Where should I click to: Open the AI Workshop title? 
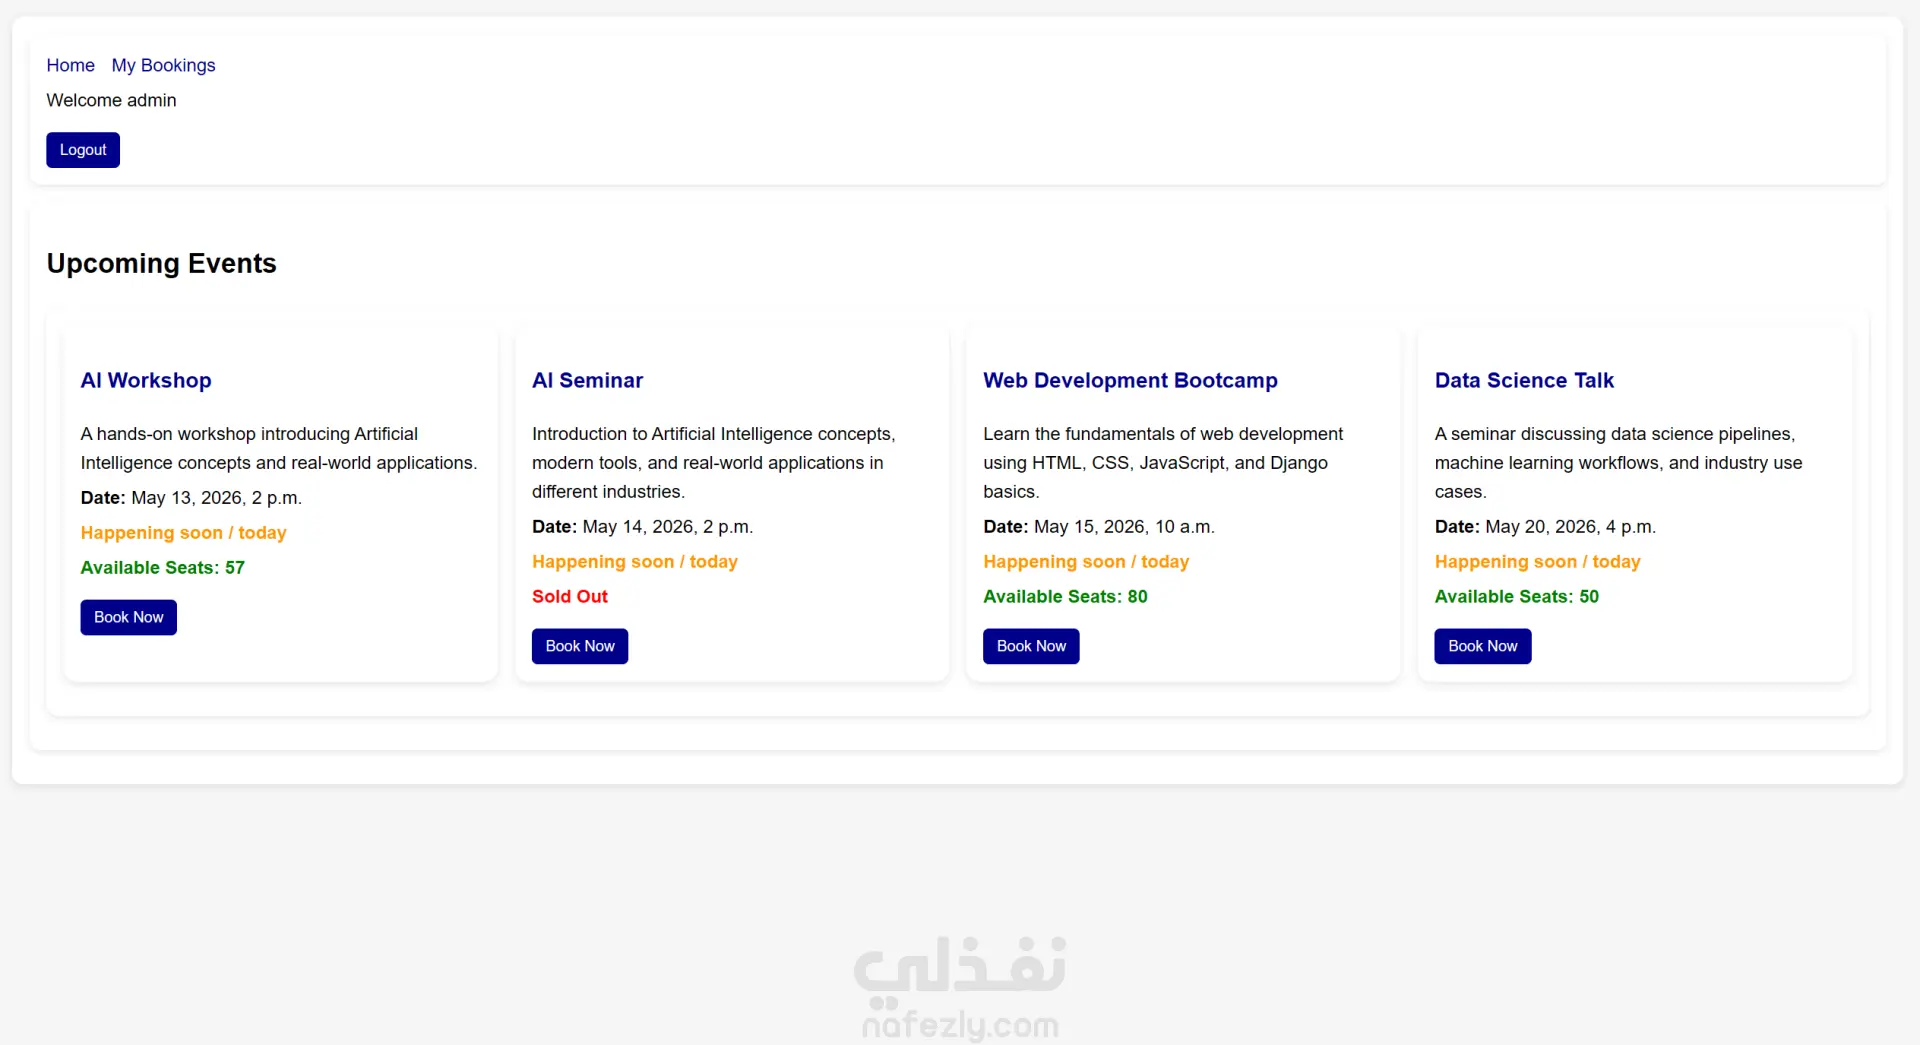click(146, 380)
